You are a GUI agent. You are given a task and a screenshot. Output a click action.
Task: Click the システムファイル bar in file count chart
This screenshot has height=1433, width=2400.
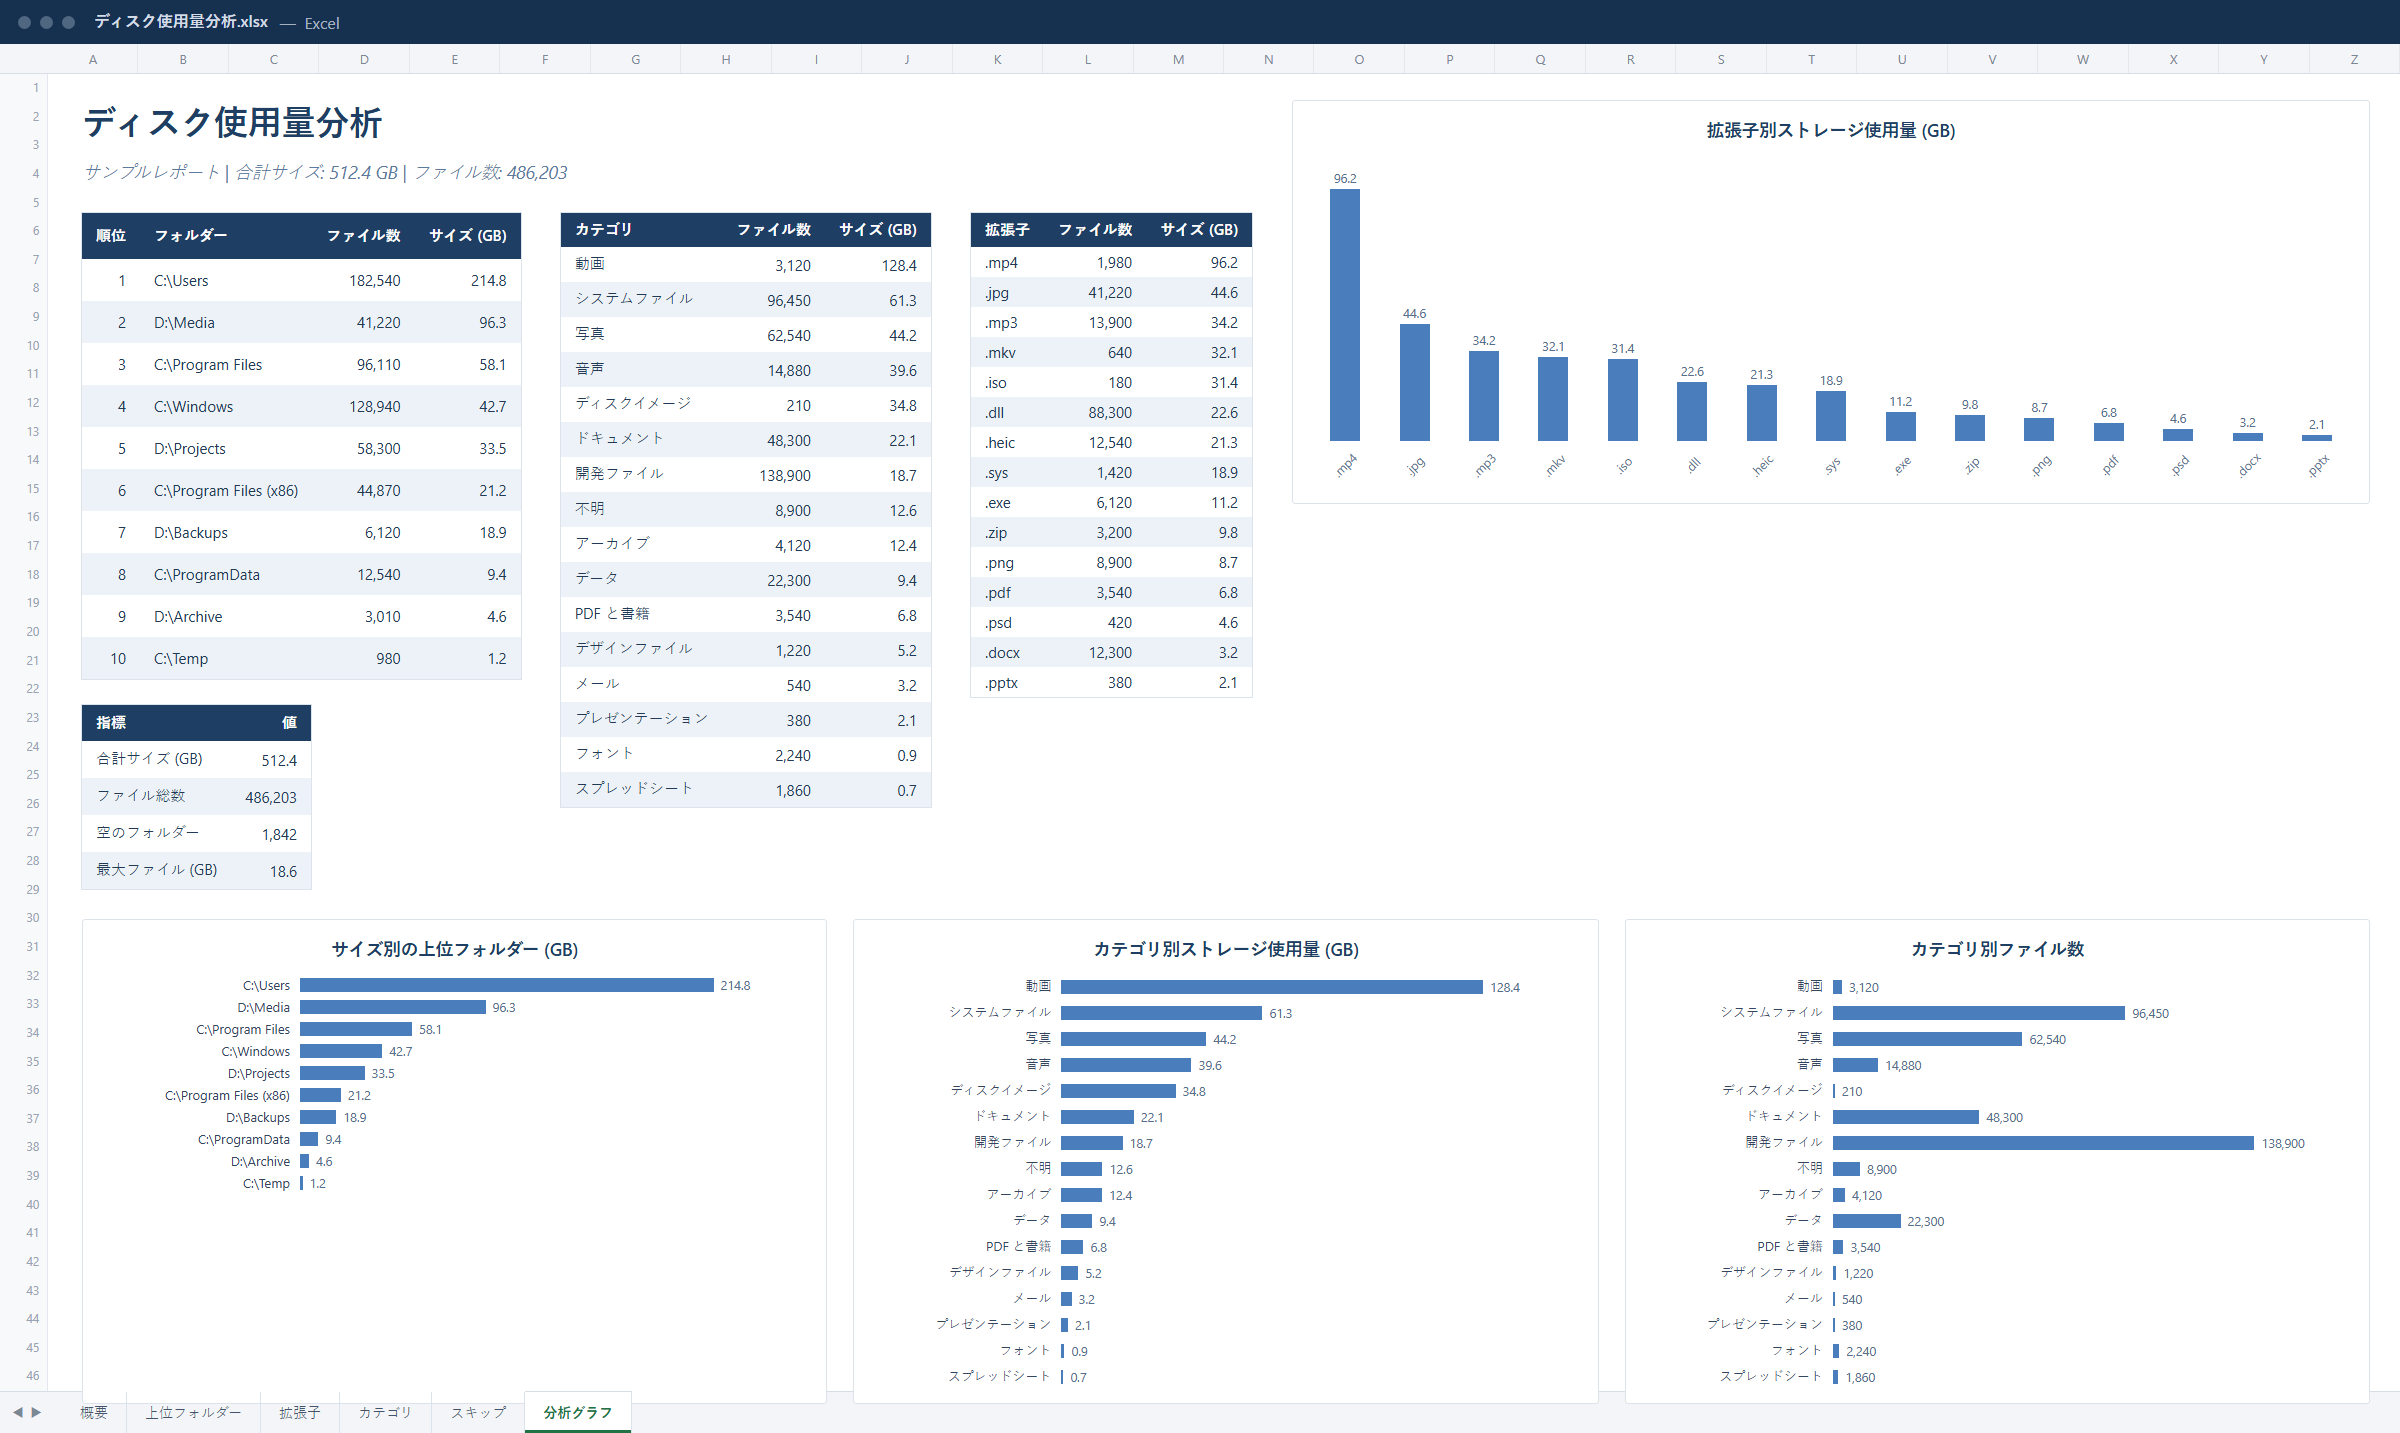(x=1979, y=1013)
